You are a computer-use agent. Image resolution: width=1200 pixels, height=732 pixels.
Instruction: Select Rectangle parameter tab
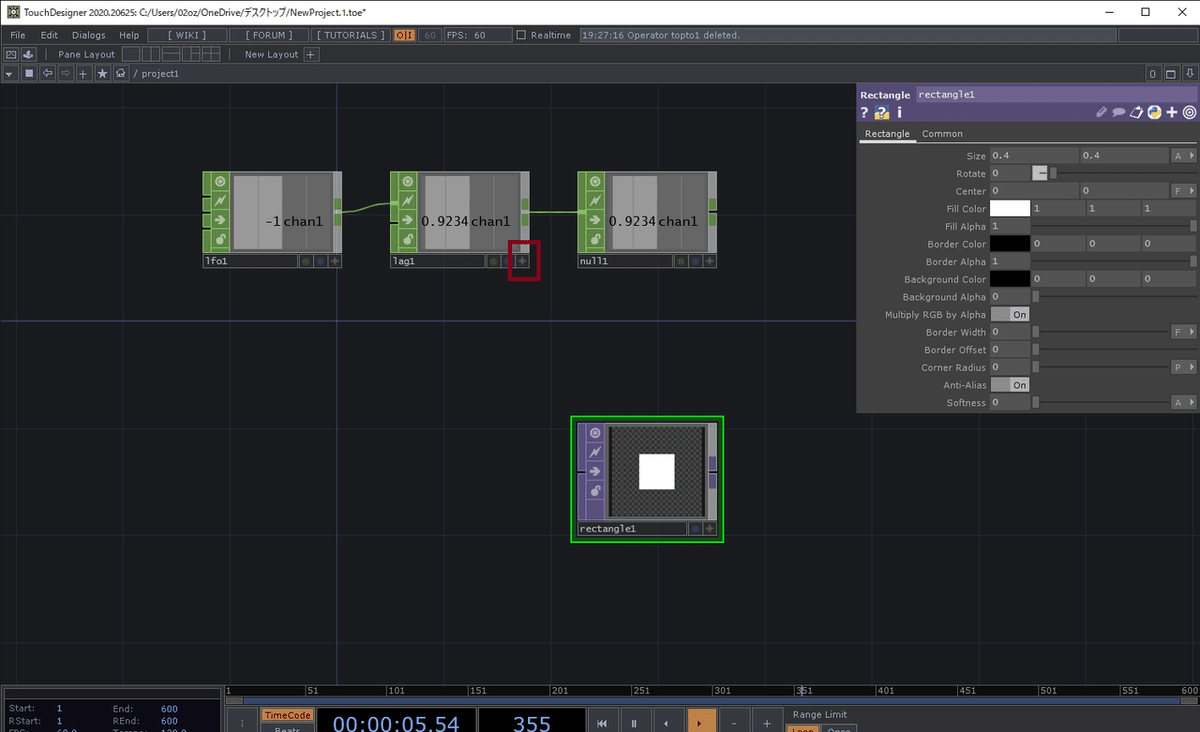pos(887,134)
